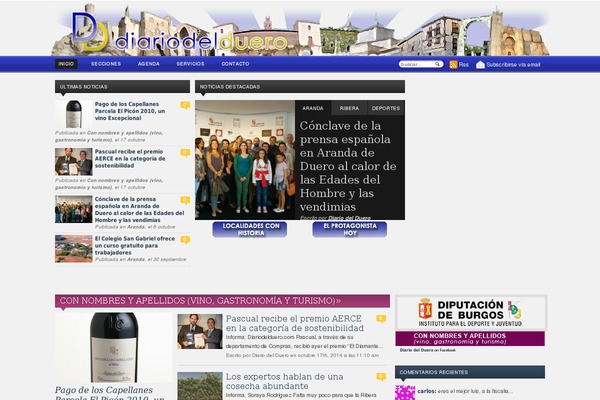Viewport: 600px width, 400px height.
Task: Click carlos commenter avatar in recent comments
Action: [405, 393]
